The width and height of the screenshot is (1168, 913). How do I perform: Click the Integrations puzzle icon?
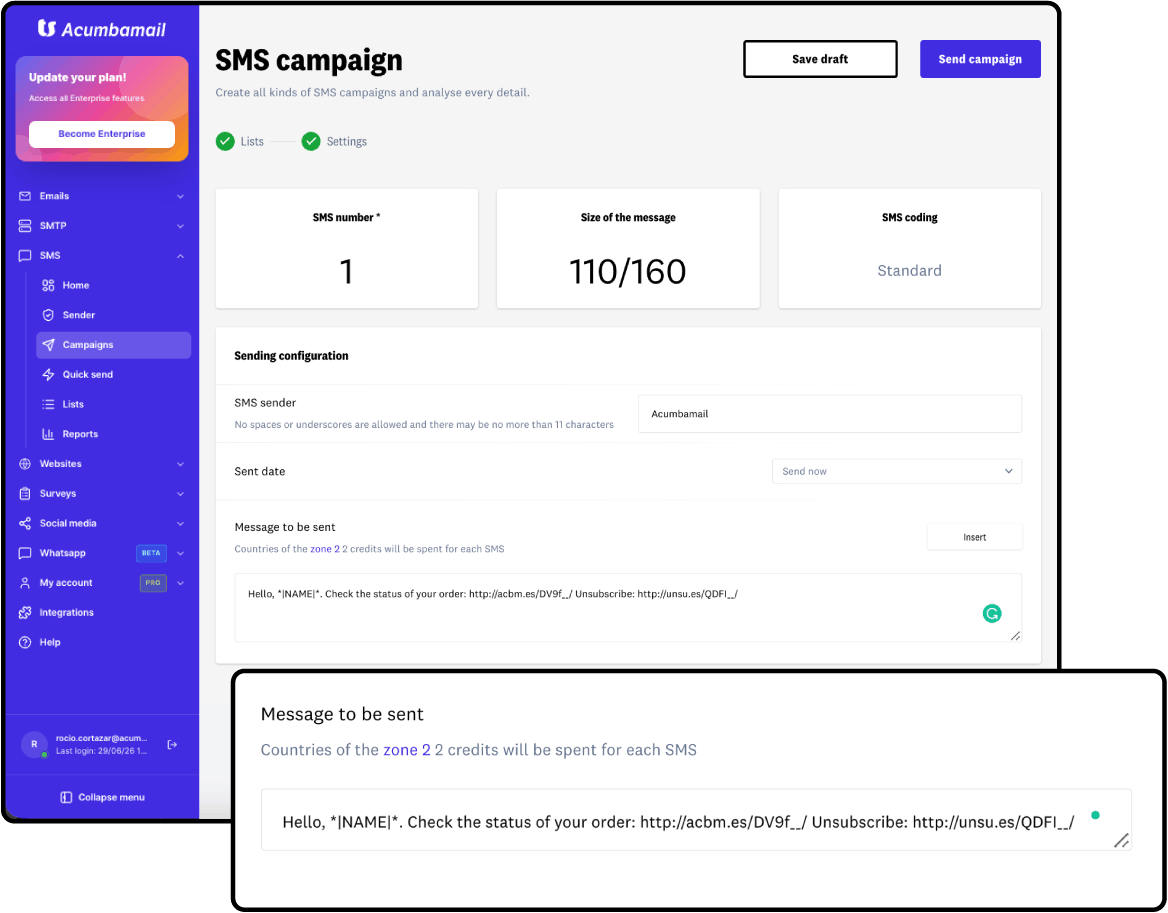[x=25, y=613]
